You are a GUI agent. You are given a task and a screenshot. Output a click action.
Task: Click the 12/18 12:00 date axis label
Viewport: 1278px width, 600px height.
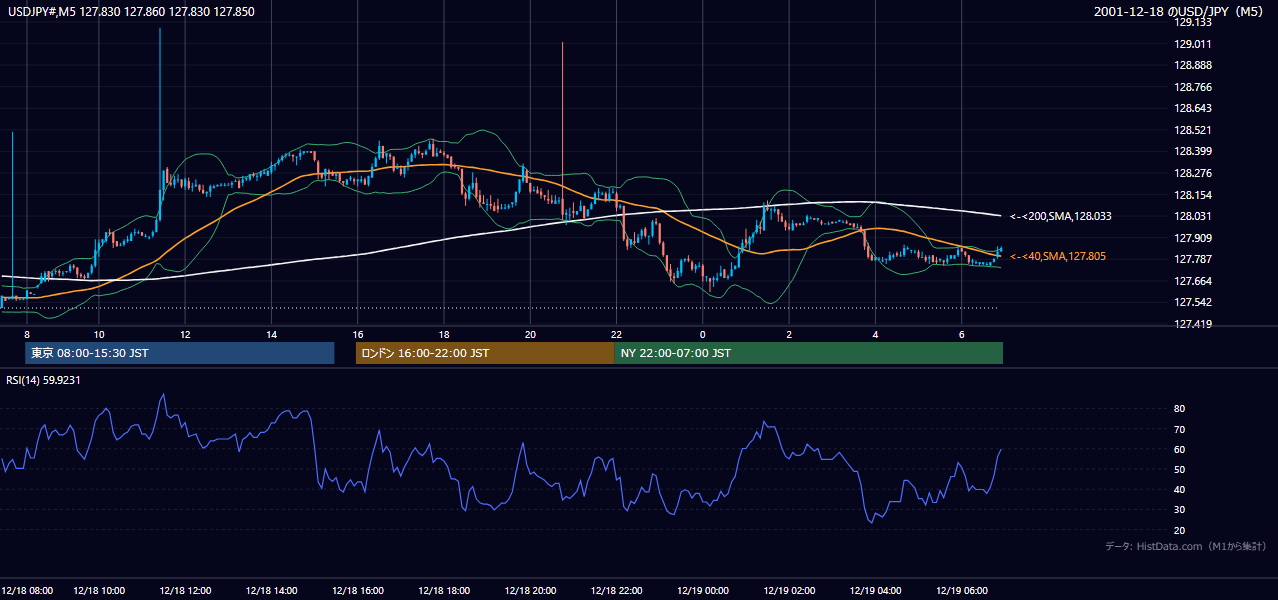(185, 590)
